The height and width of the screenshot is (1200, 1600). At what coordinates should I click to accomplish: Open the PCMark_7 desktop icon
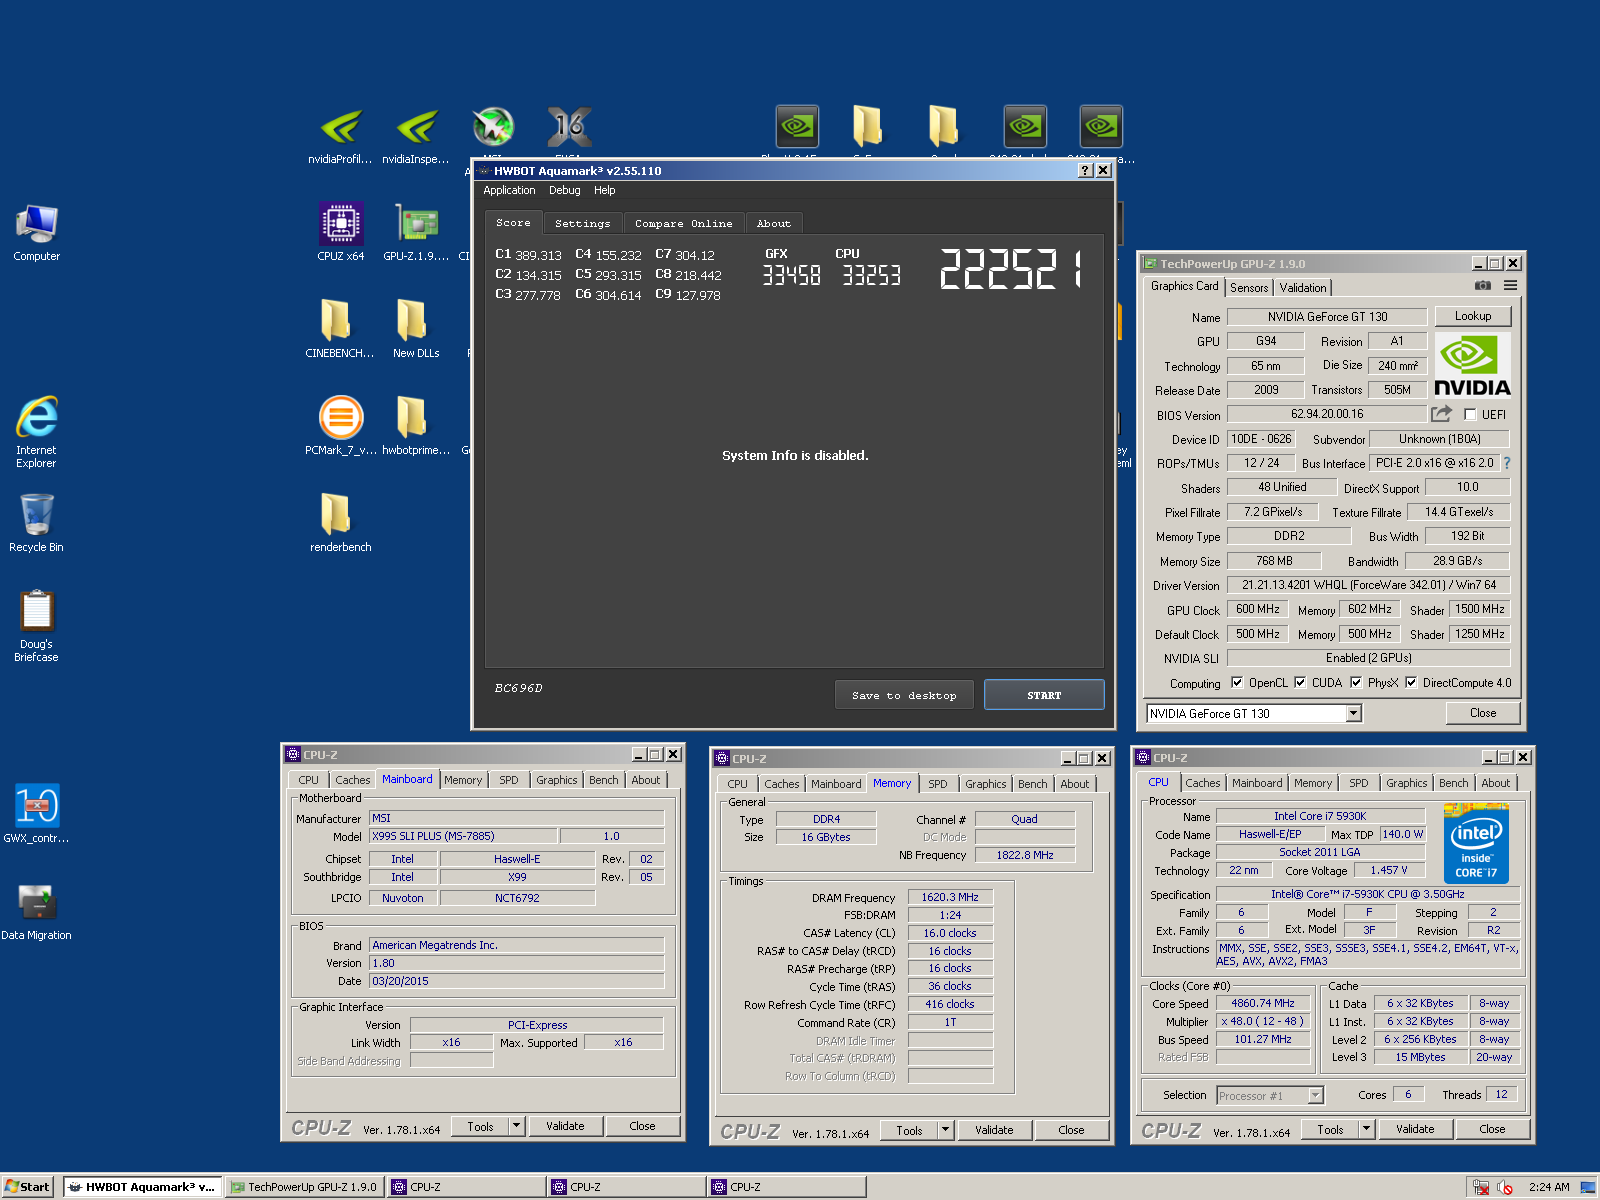(x=341, y=426)
